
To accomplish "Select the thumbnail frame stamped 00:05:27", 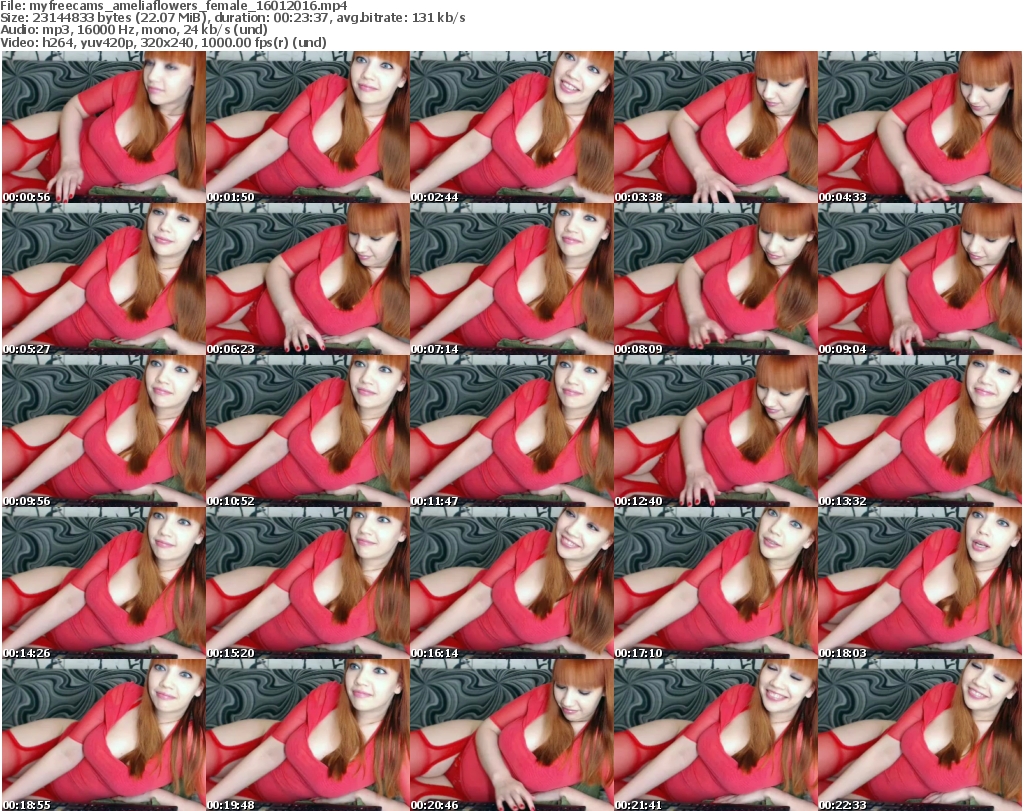I will (104, 279).
